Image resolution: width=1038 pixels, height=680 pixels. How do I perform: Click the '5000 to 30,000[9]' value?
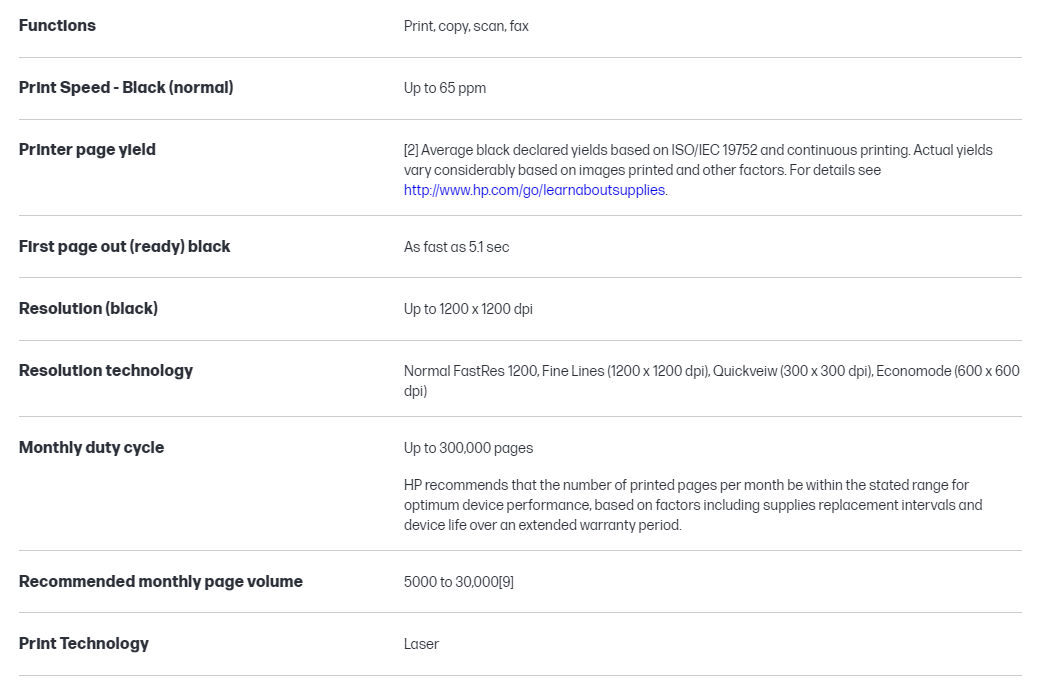point(459,582)
